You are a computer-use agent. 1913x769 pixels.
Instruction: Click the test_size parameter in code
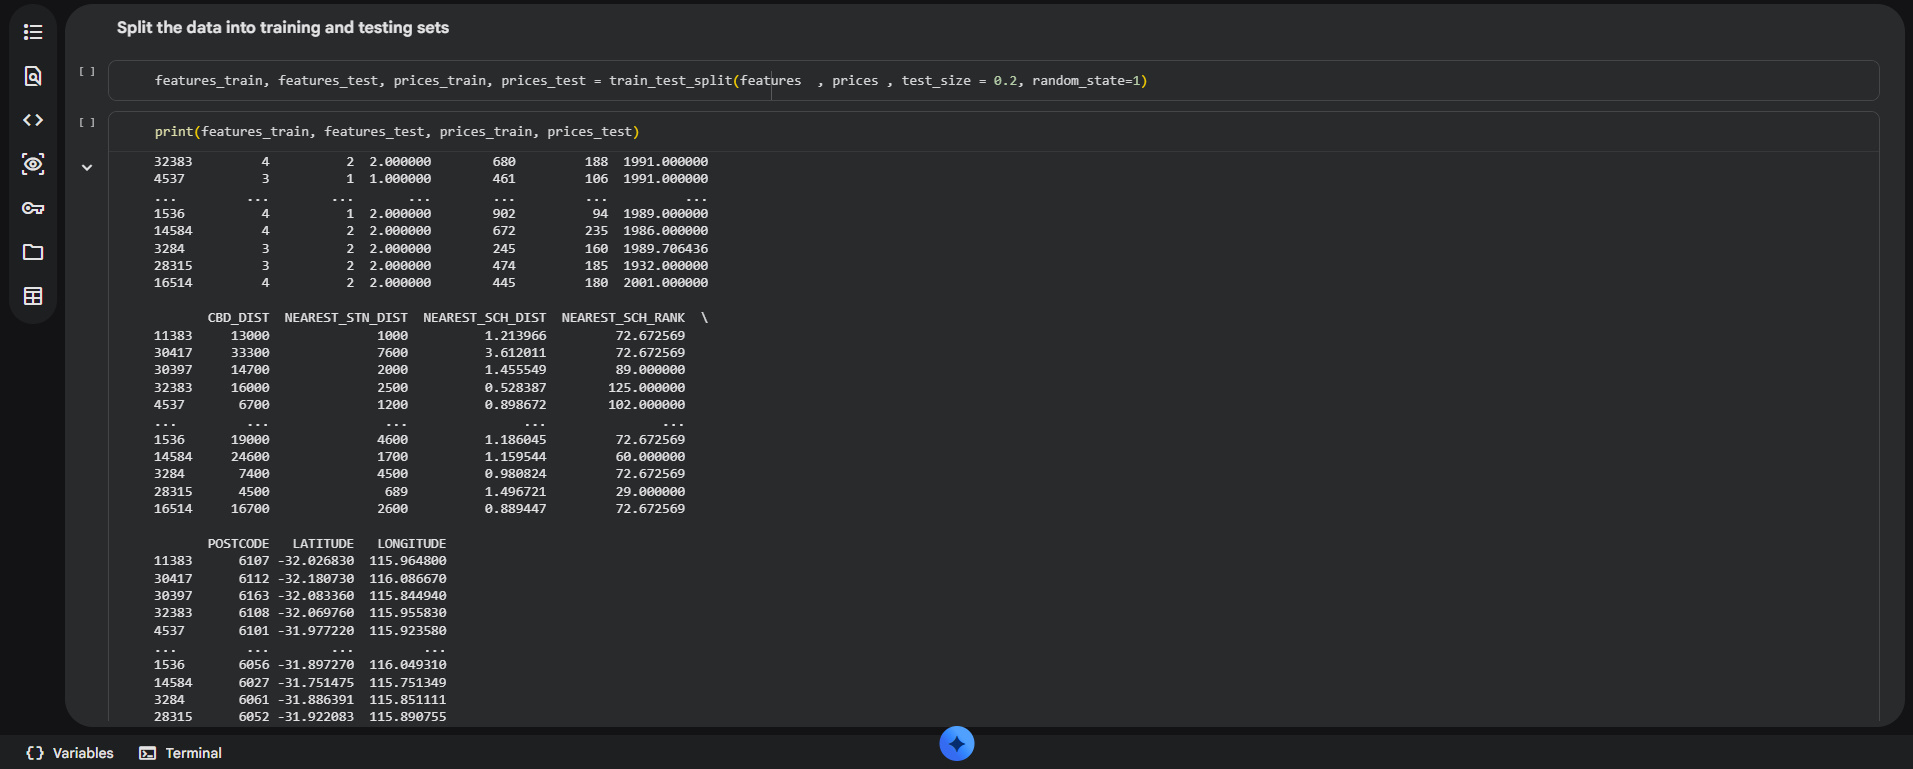(x=935, y=81)
